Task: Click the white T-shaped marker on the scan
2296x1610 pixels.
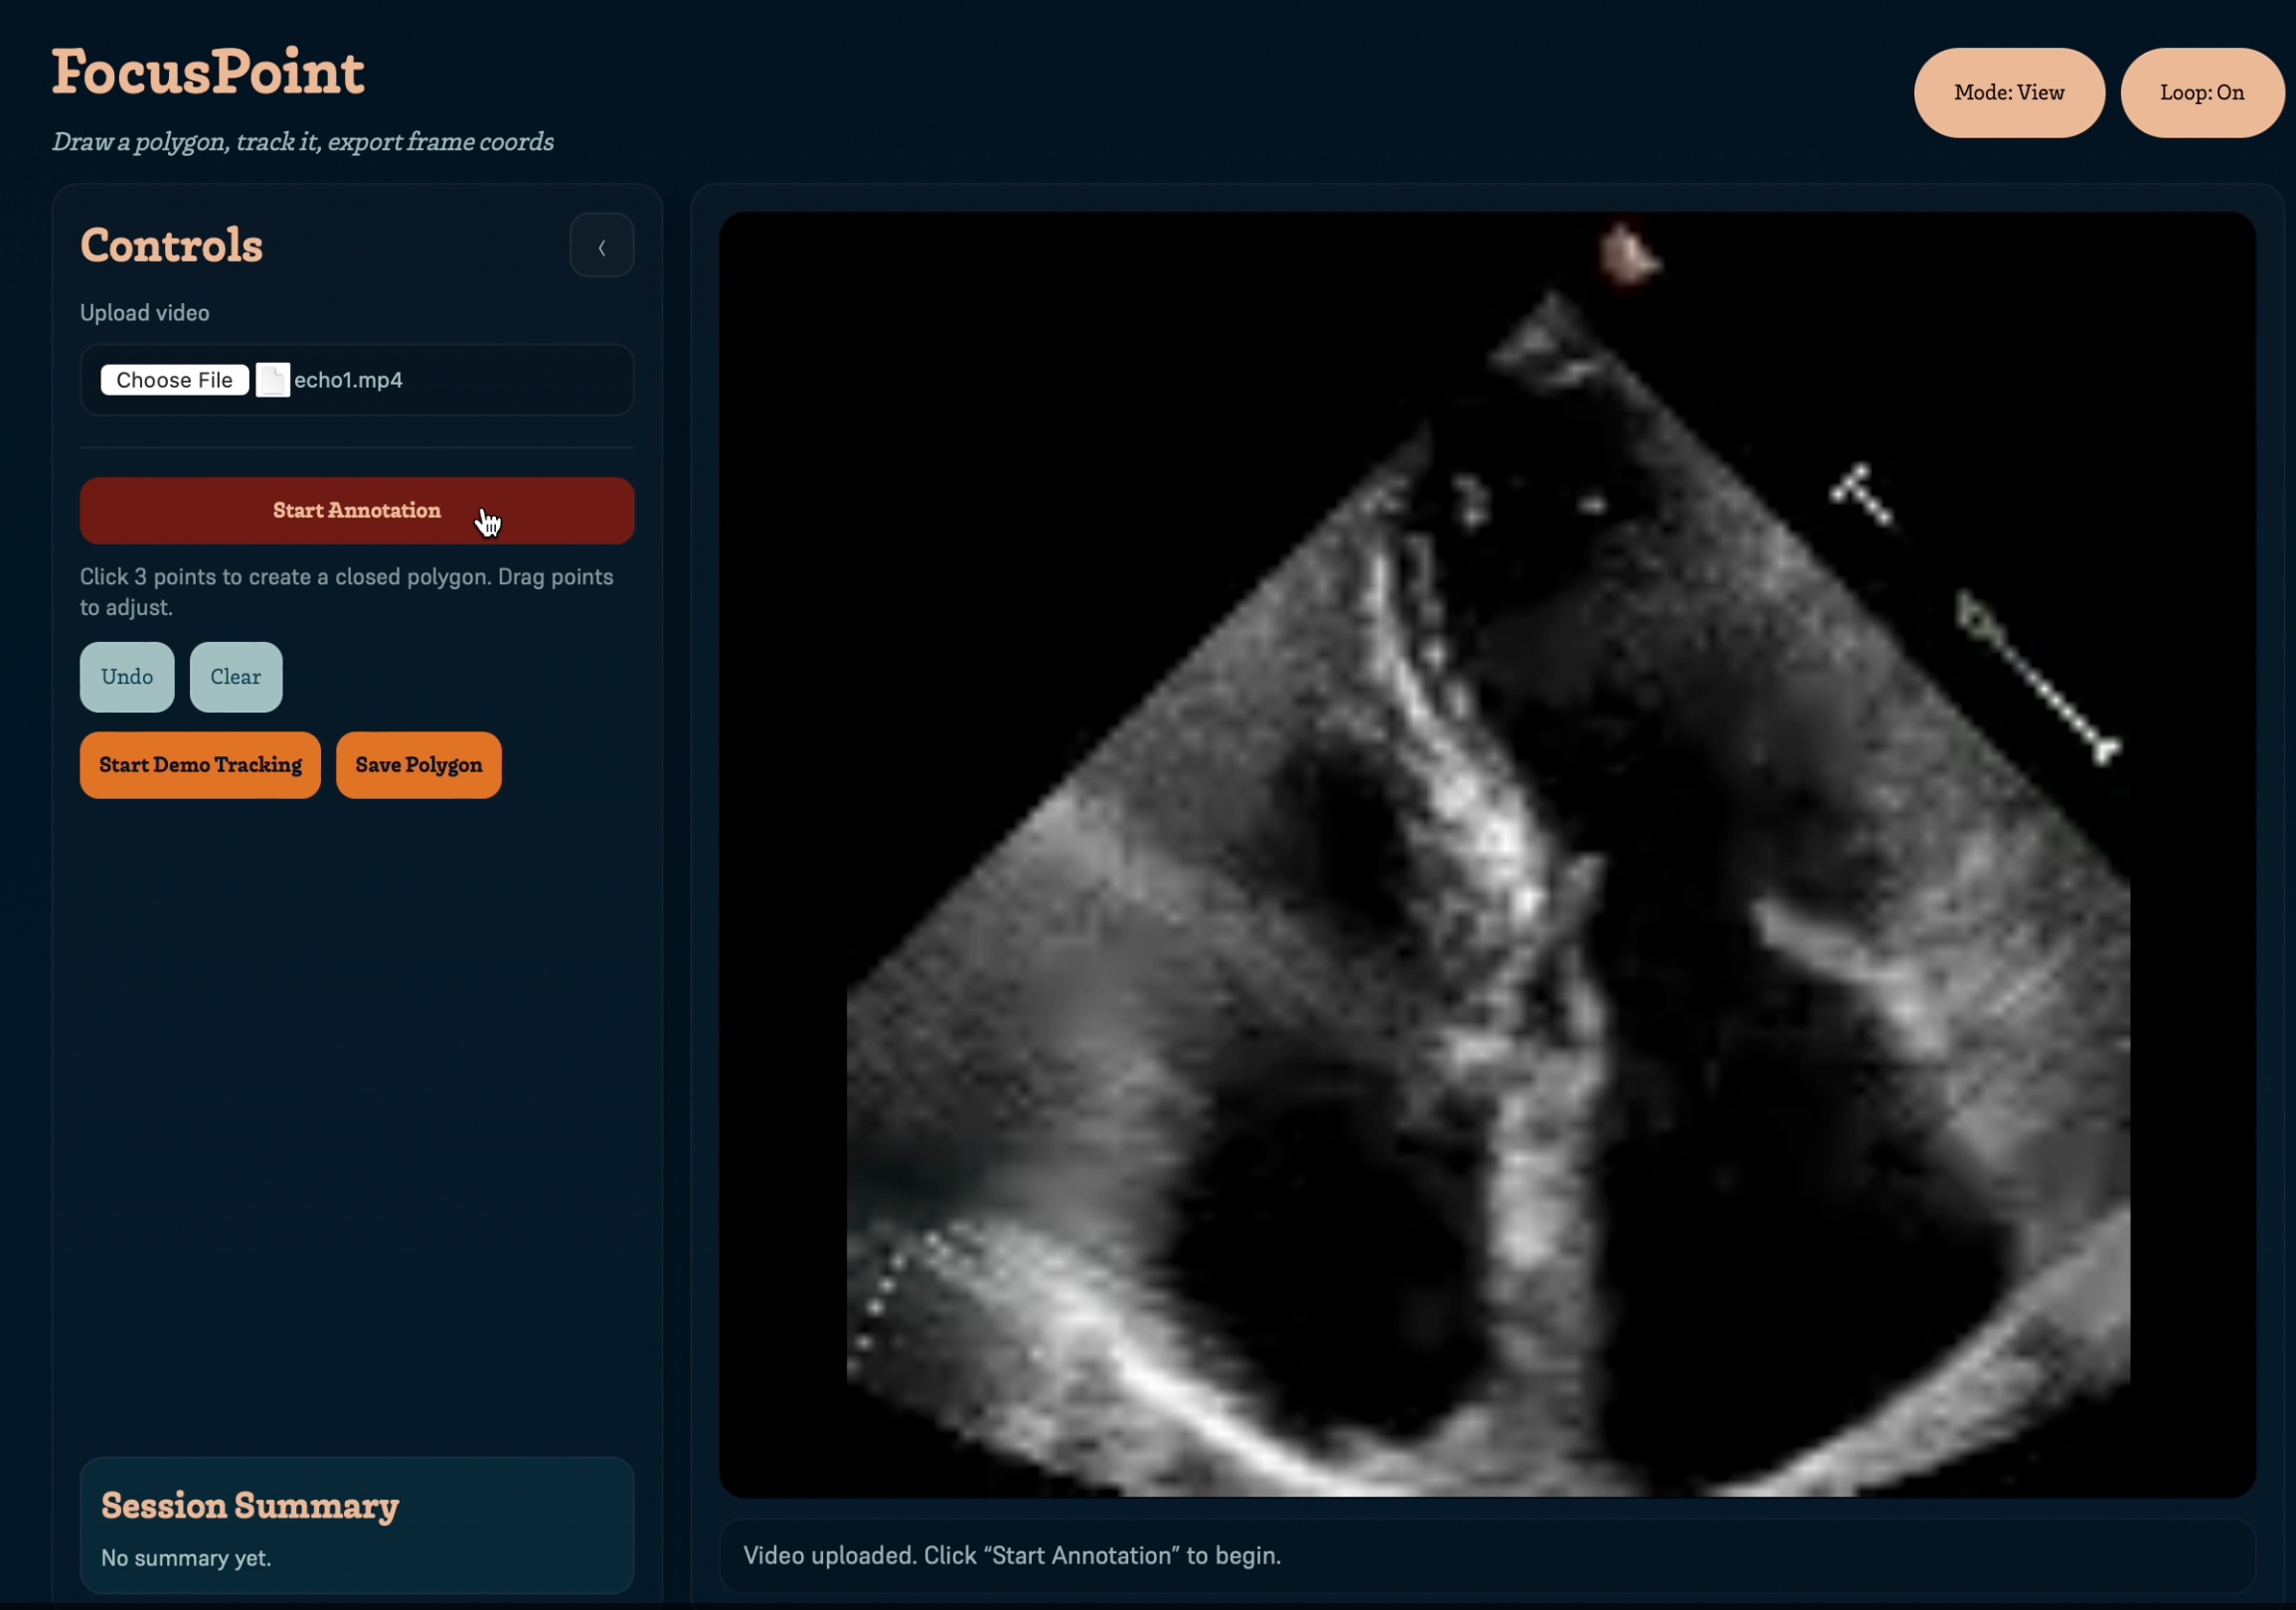Action: (x=1861, y=494)
